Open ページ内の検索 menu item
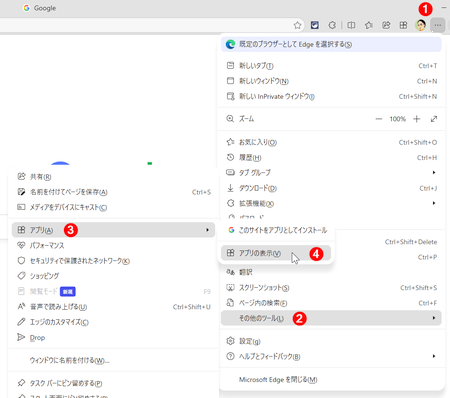The height and width of the screenshot is (398, 450). coord(331,303)
